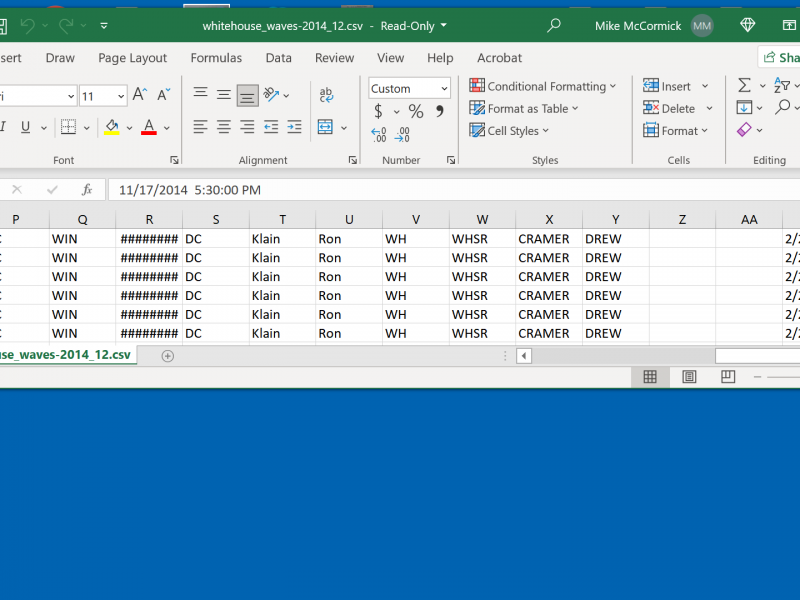The width and height of the screenshot is (800, 600).
Task: Click the Wrap Text icon
Action: (326, 96)
